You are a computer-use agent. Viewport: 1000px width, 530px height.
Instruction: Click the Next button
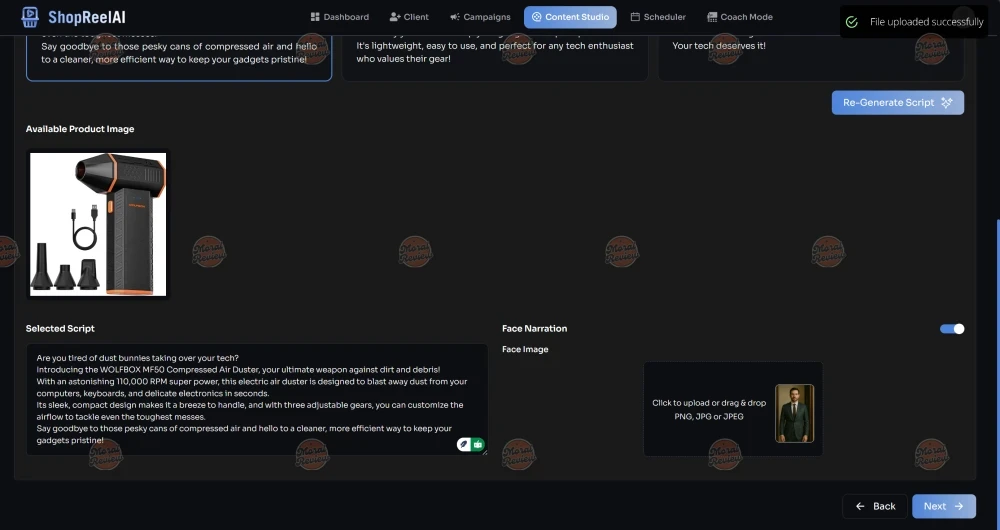(x=943, y=506)
